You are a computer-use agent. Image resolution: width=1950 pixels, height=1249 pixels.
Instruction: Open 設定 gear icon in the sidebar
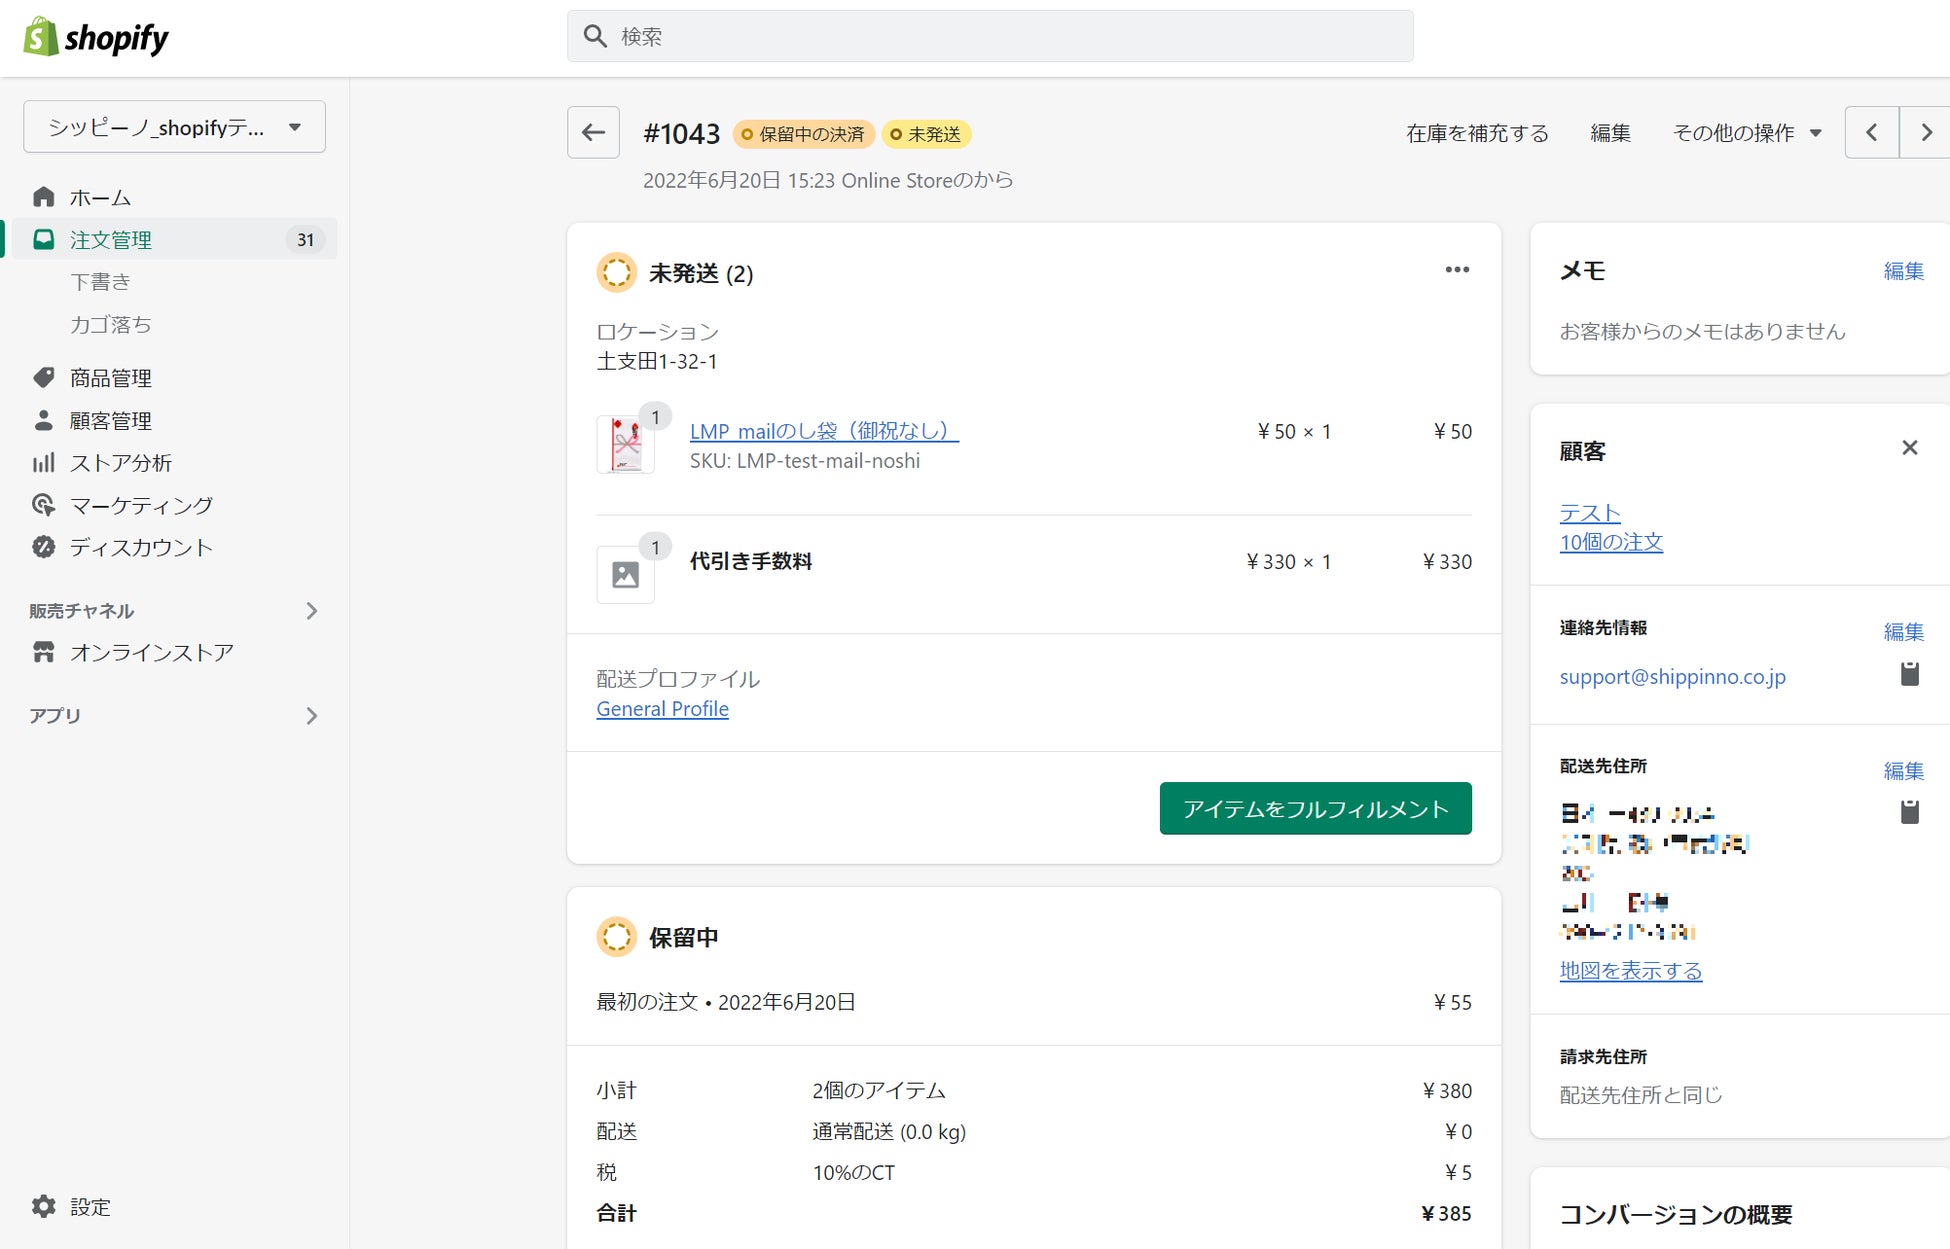tap(44, 1206)
